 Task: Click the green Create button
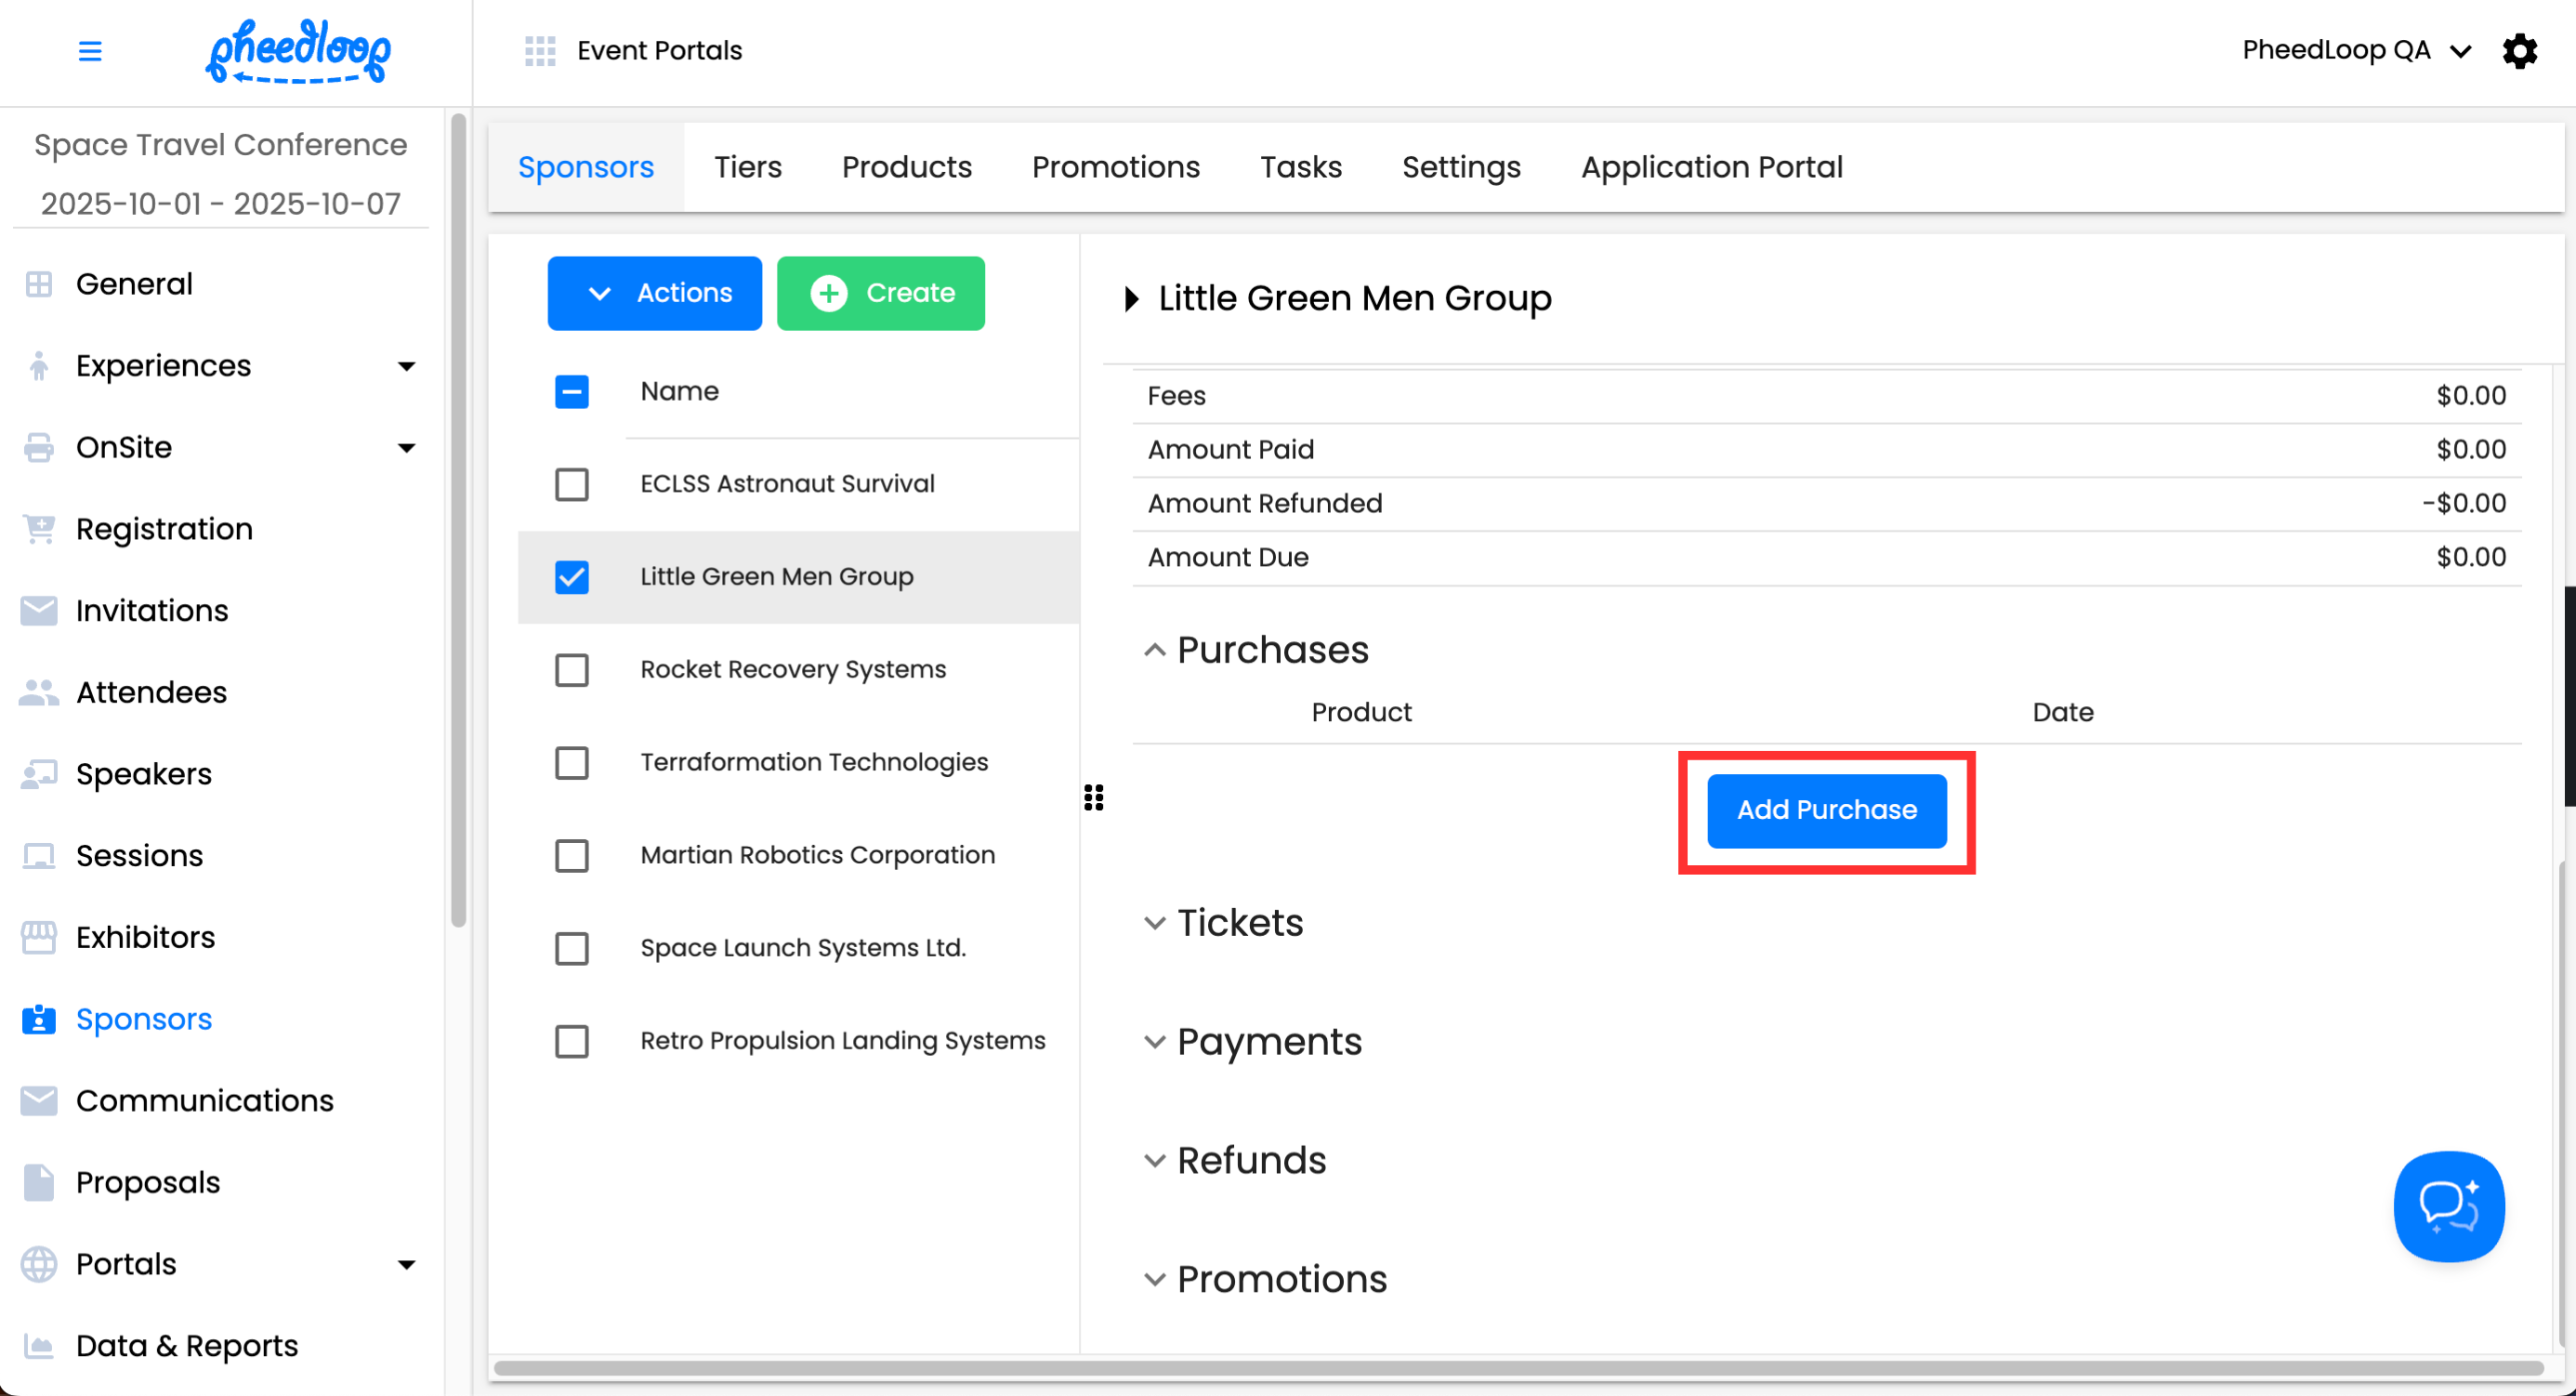880,293
